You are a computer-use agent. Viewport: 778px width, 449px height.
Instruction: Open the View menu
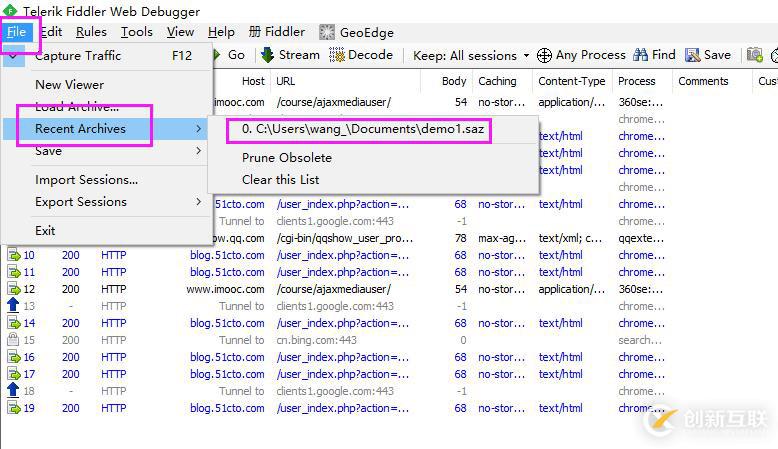click(x=180, y=32)
